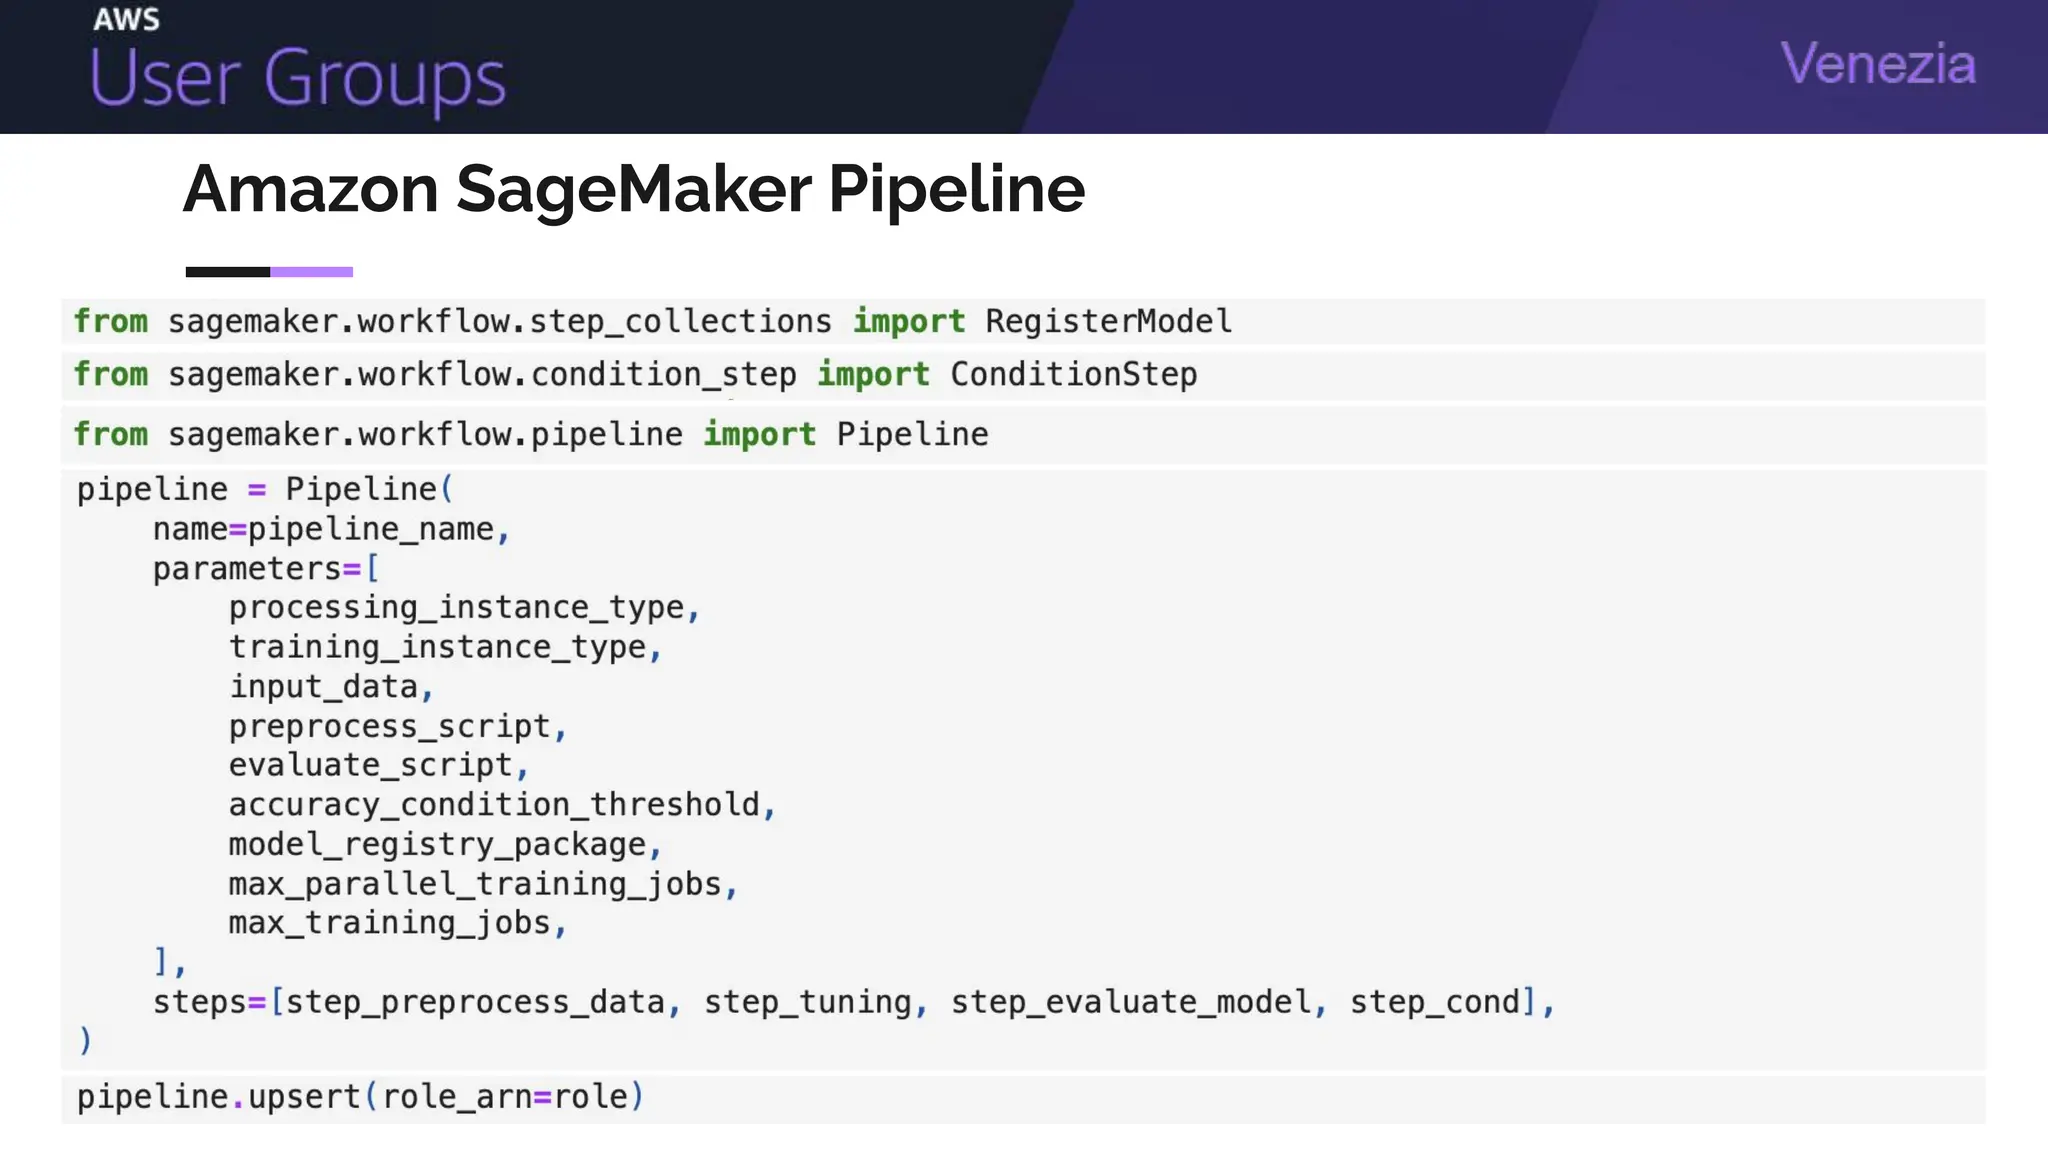Image resolution: width=2048 pixels, height=1152 pixels.
Task: Click step_preprocess_data in steps list
Action: 476,1002
